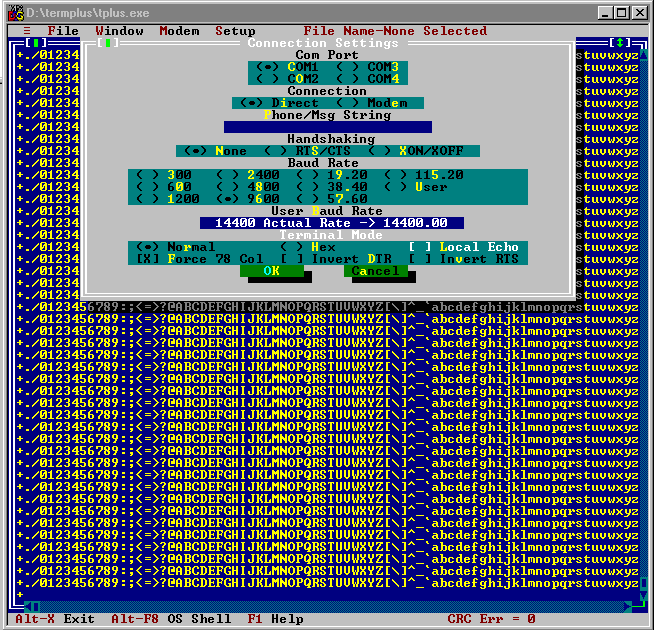Select 9600 baud rate
Viewport: 654px width, 630px height.
tap(248, 199)
